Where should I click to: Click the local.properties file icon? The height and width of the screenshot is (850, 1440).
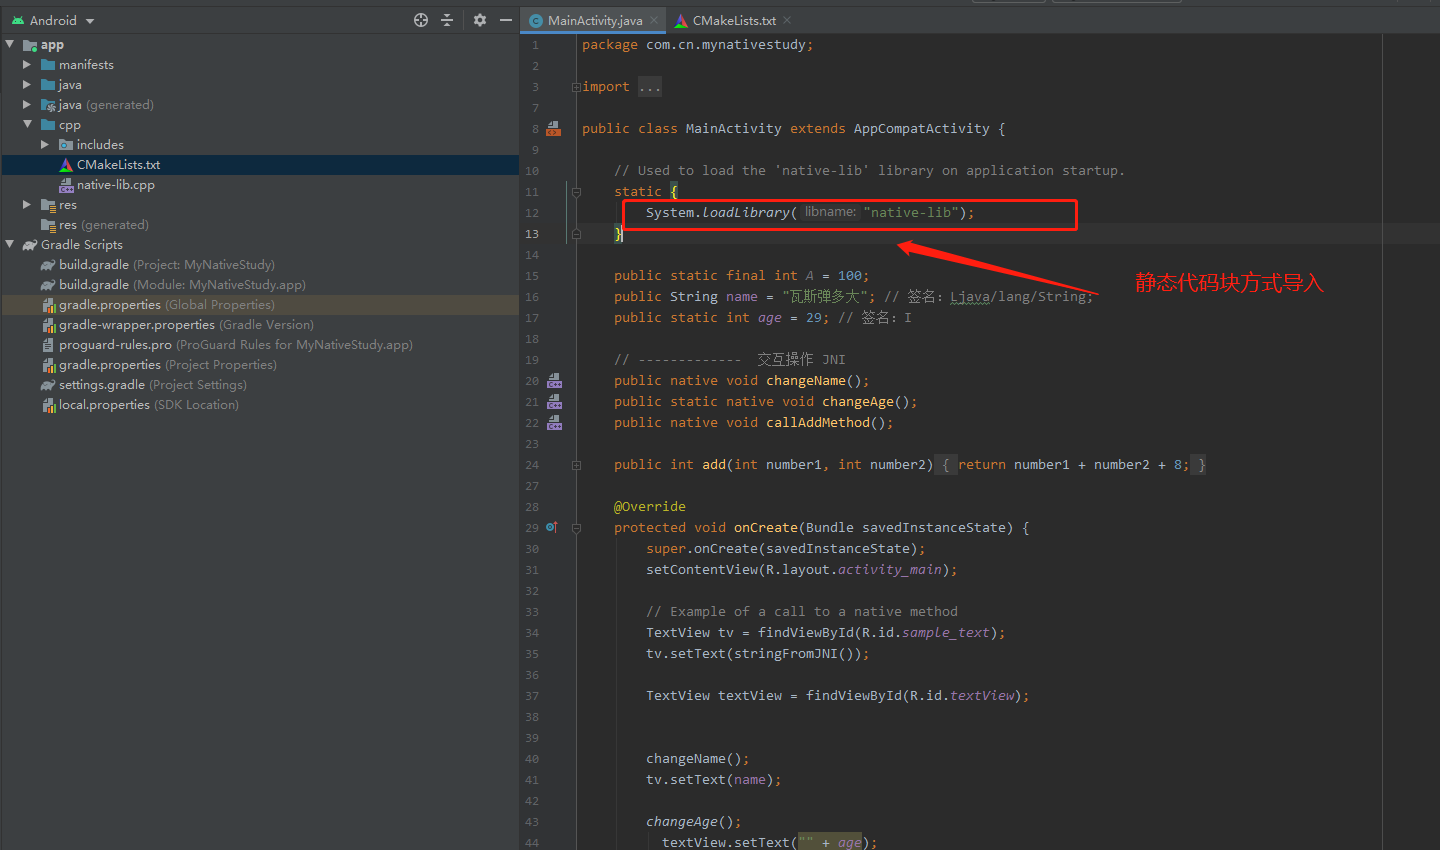coord(48,405)
